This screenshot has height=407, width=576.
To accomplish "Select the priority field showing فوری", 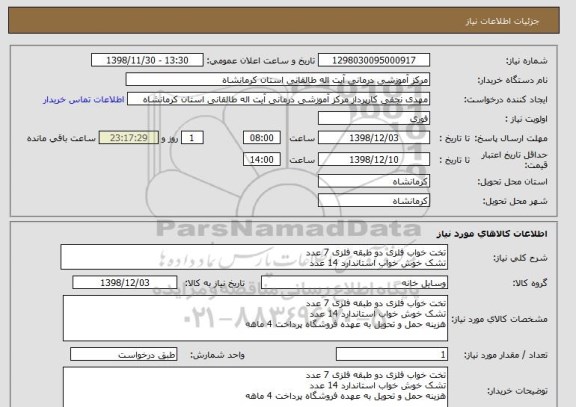I will (x=374, y=119).
